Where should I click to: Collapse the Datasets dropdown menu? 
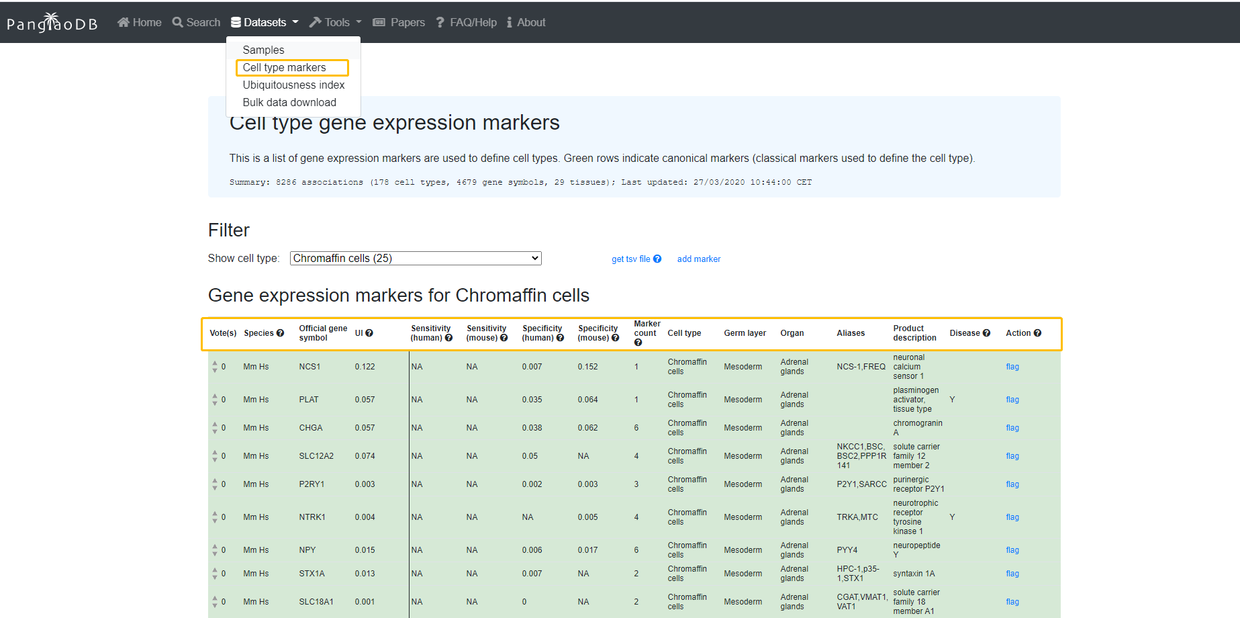pyautogui.click(x=264, y=22)
